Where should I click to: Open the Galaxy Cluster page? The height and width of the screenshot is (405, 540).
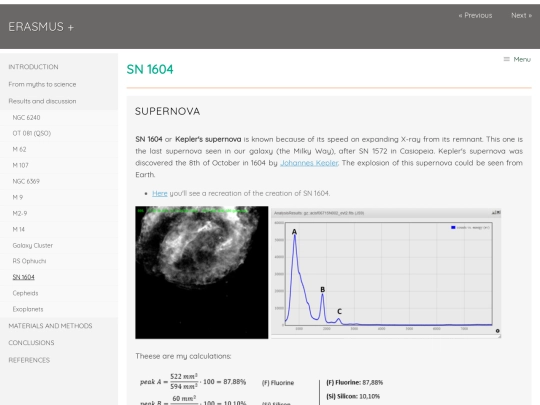[x=33, y=246]
